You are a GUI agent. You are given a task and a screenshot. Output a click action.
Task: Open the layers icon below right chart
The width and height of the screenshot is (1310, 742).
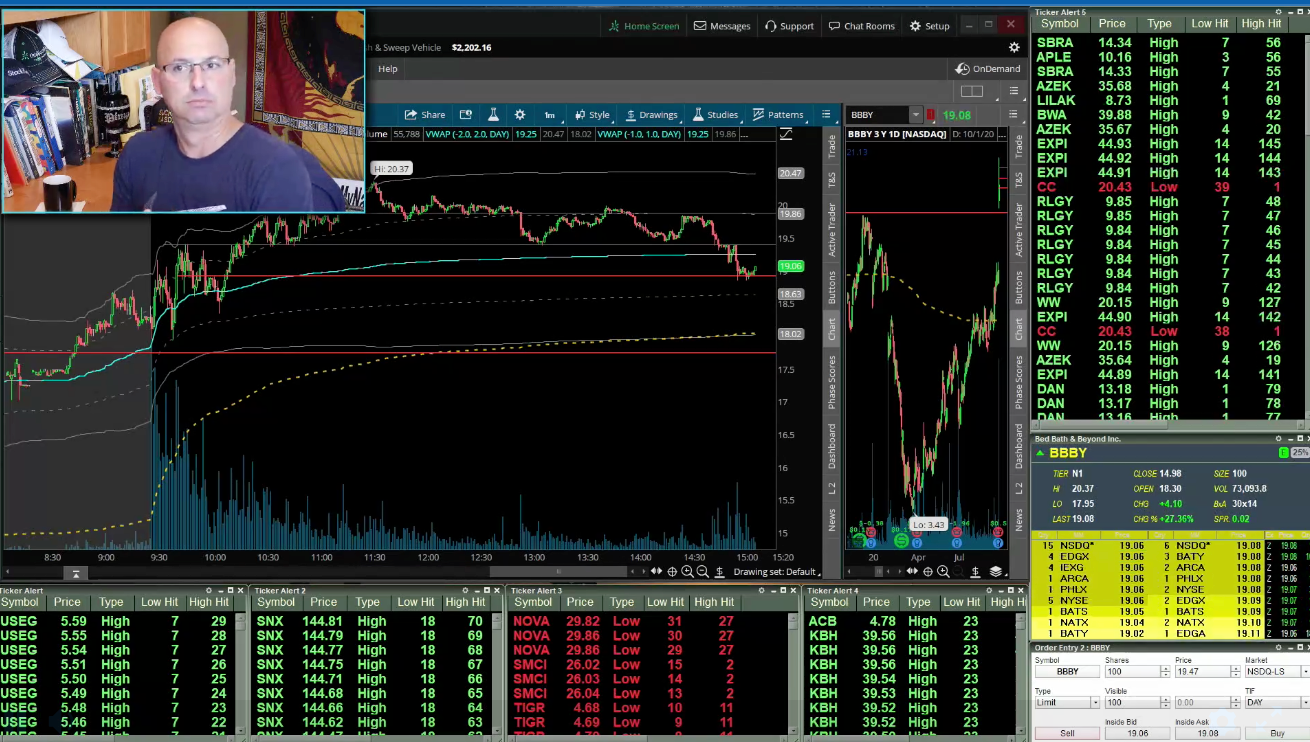pyautogui.click(x=996, y=571)
